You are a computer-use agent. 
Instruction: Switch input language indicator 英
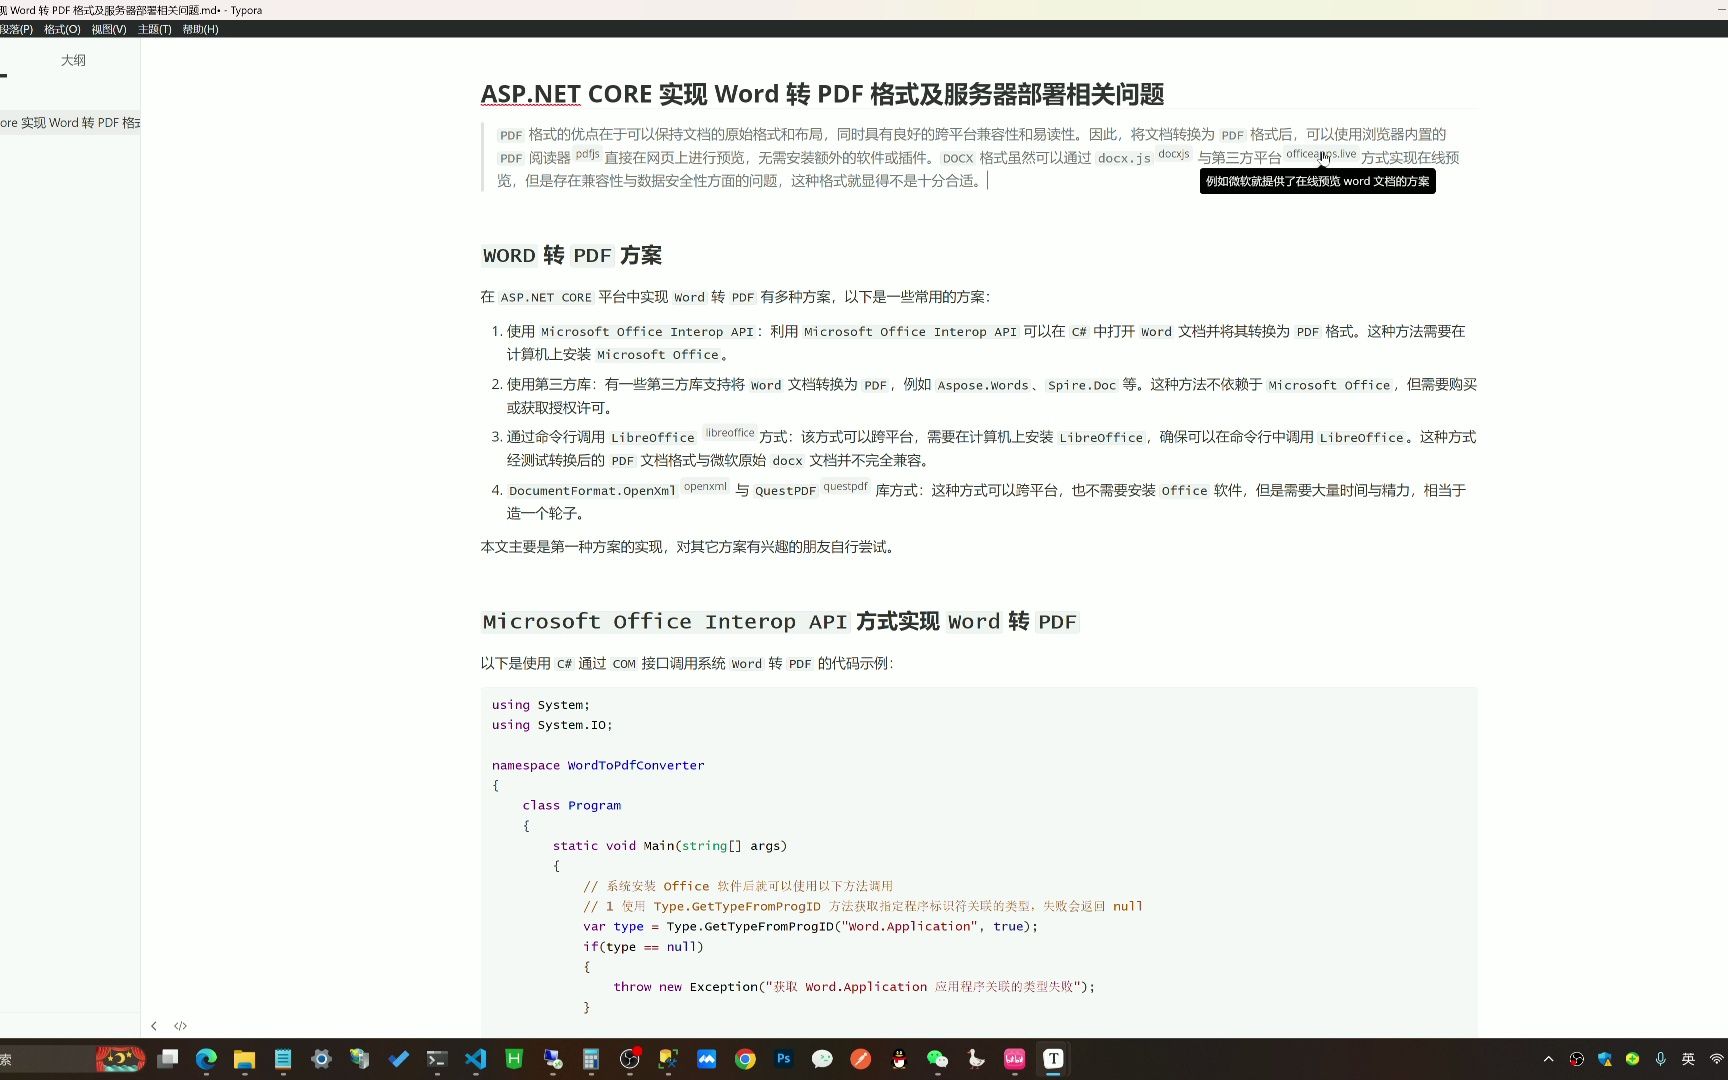[1688, 1059]
